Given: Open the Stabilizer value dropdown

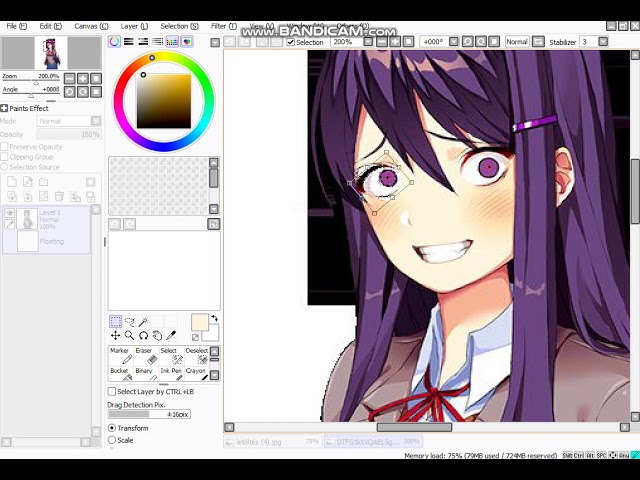Looking at the screenshot, I should coord(603,42).
